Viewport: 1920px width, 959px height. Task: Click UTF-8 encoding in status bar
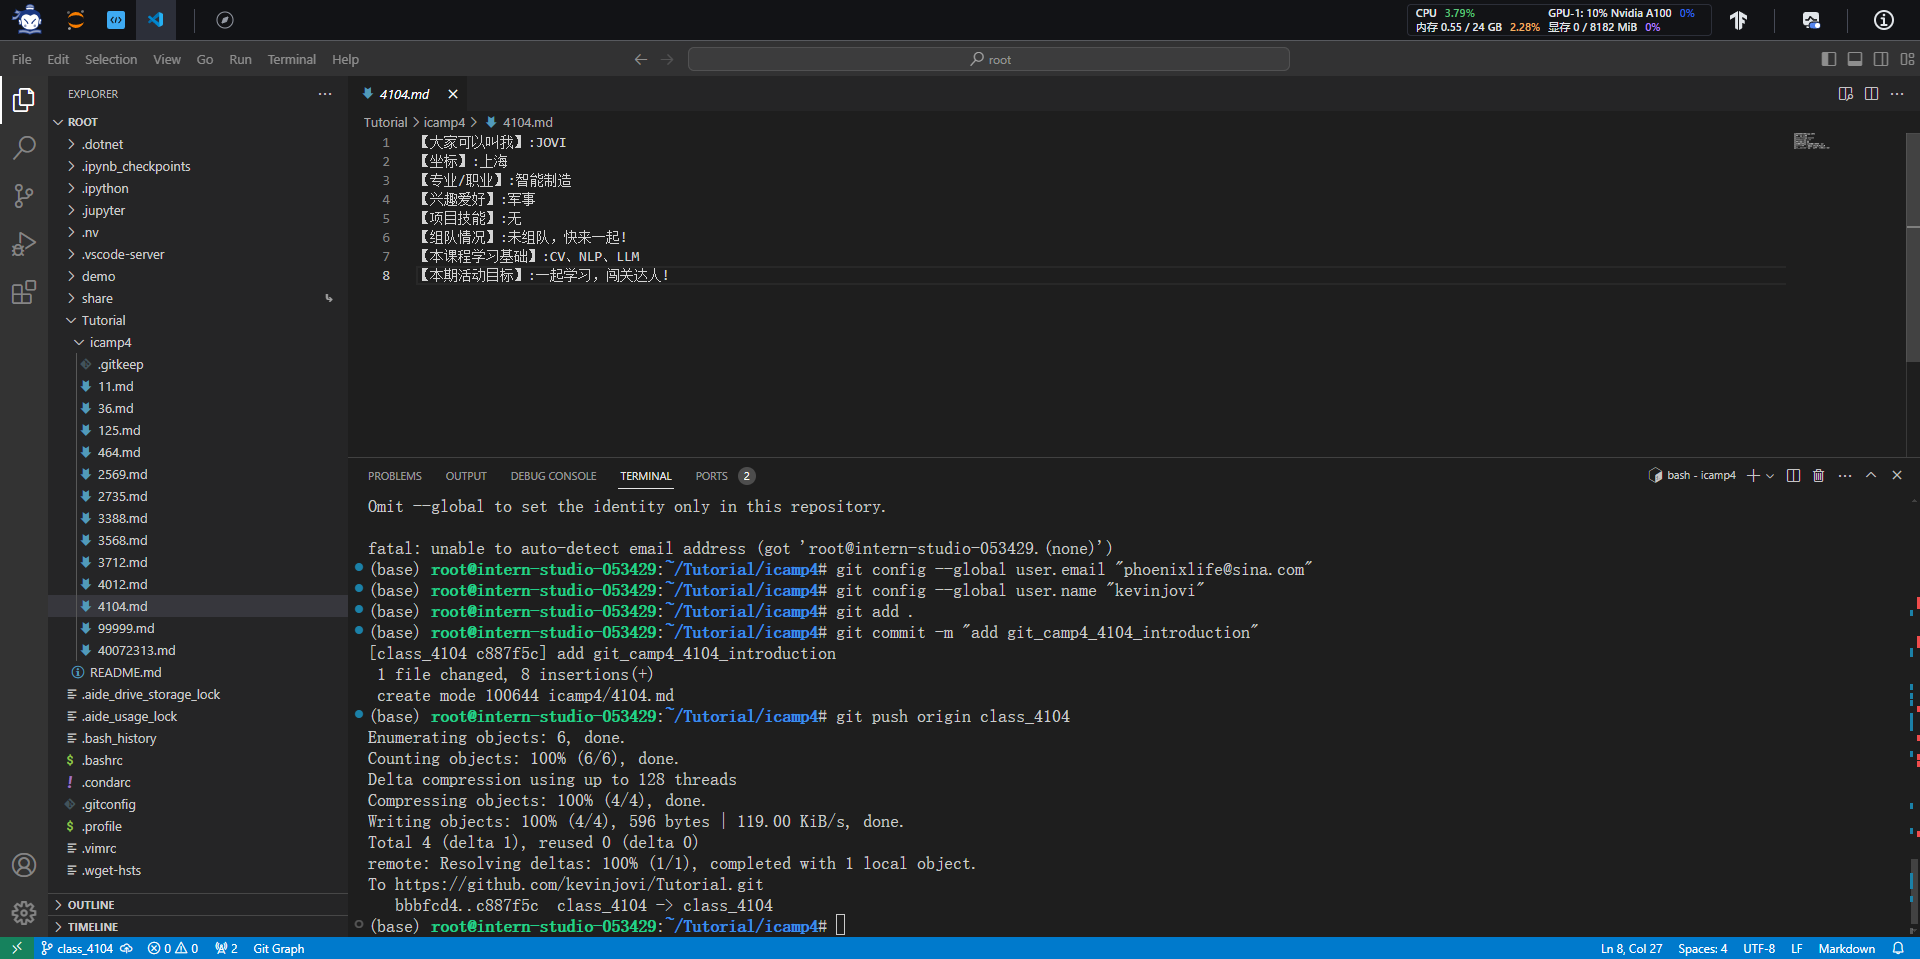[x=1759, y=948]
